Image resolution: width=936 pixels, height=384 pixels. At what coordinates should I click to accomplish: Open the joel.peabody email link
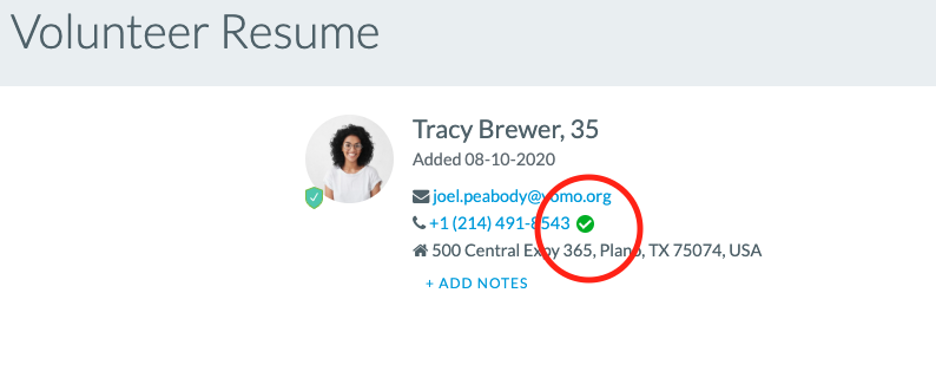coord(522,196)
